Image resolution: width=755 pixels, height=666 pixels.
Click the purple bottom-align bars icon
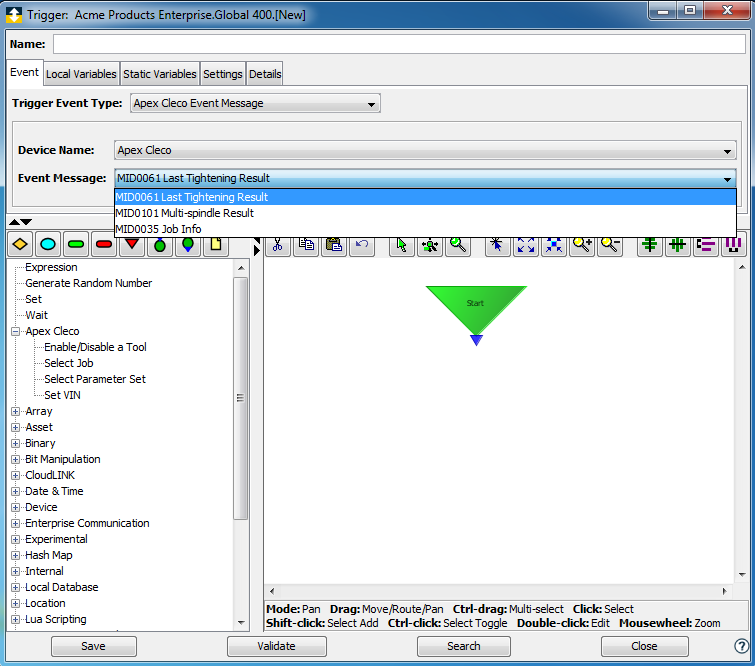(x=732, y=245)
